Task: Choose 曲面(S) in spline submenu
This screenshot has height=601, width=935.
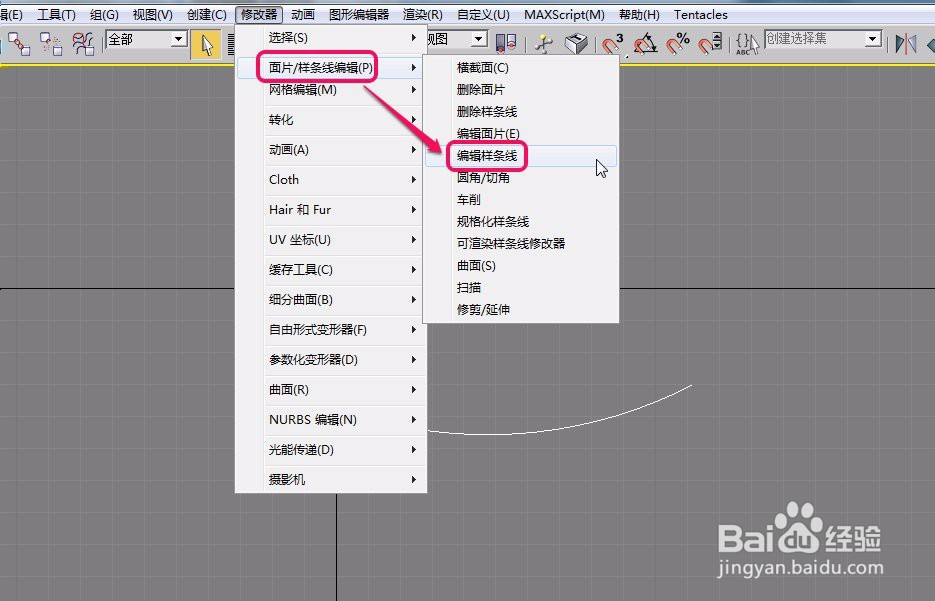Action: (x=521, y=265)
